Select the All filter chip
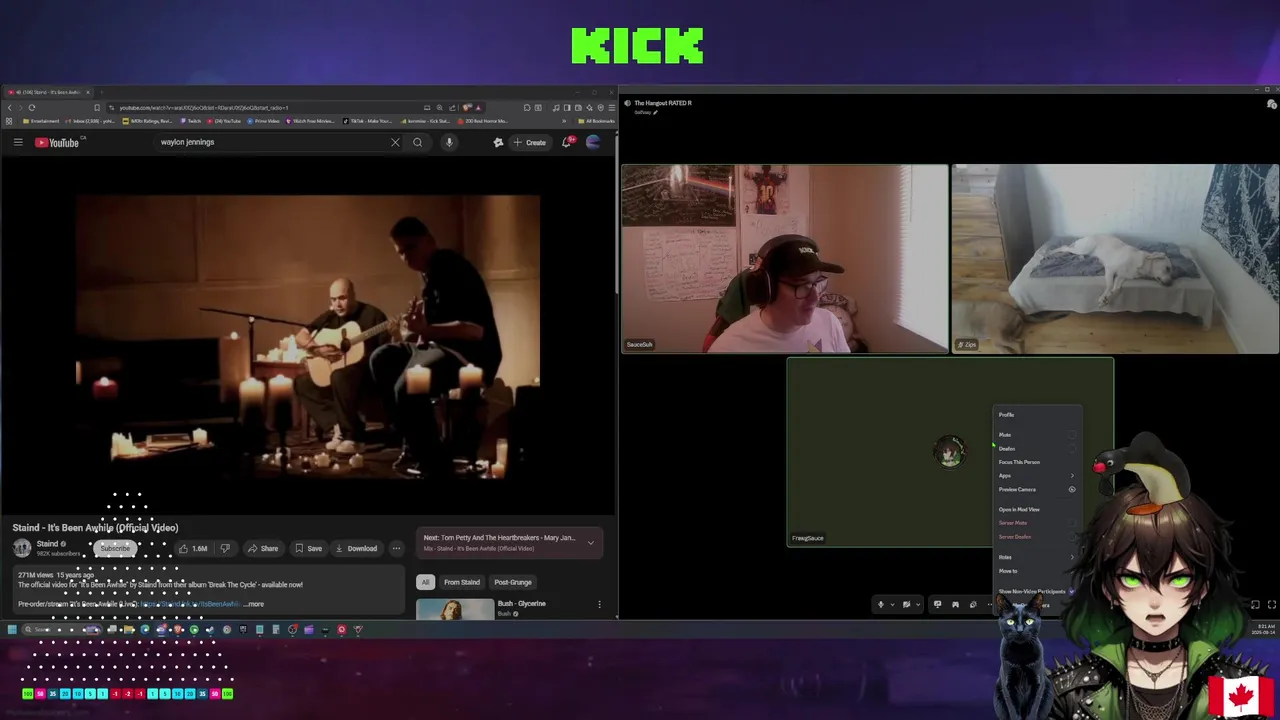Screen dimensions: 1280x720 pyautogui.click(x=425, y=582)
